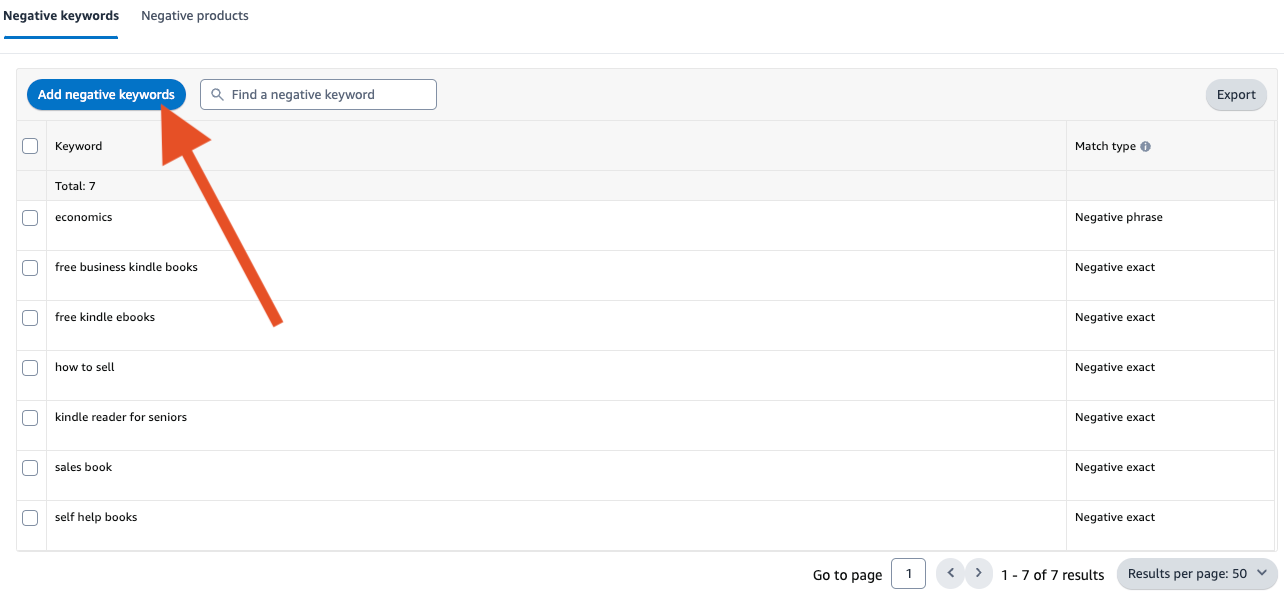The width and height of the screenshot is (1284, 596).
Task: Check the 'economics' keyword checkbox
Action: [30, 217]
